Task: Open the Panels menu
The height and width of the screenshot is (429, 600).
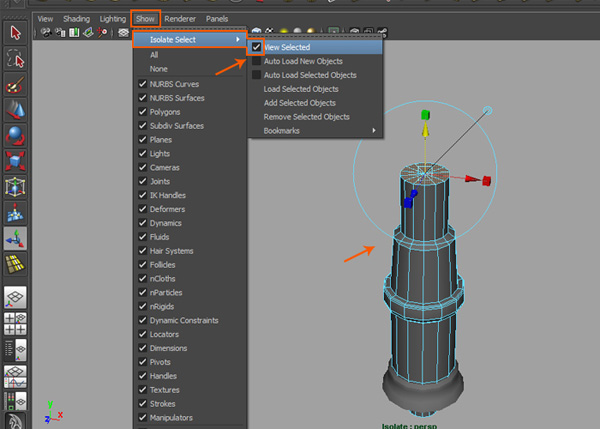Action: [x=217, y=19]
